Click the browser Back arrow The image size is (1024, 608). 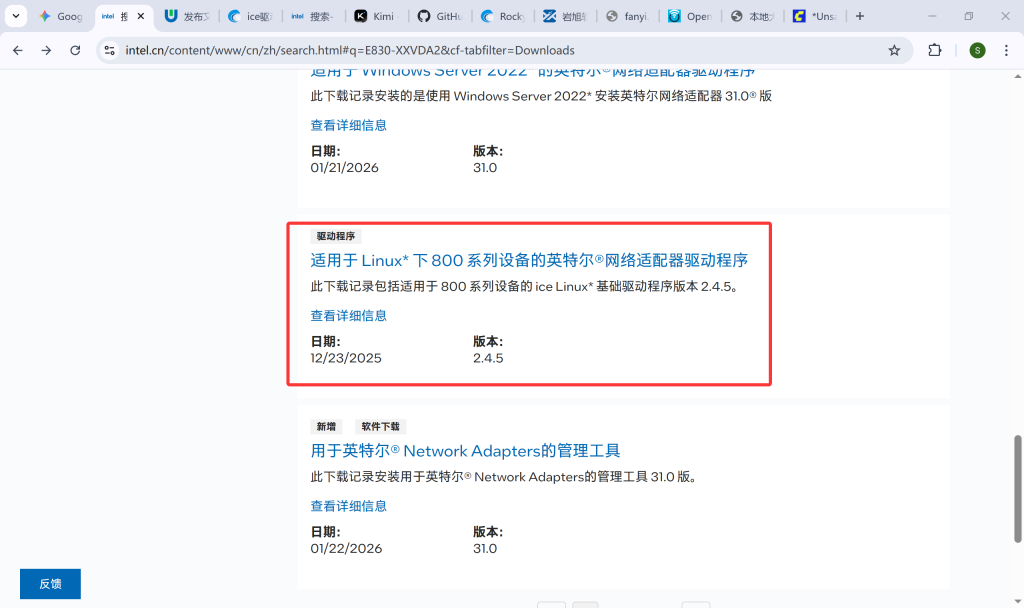(17, 50)
